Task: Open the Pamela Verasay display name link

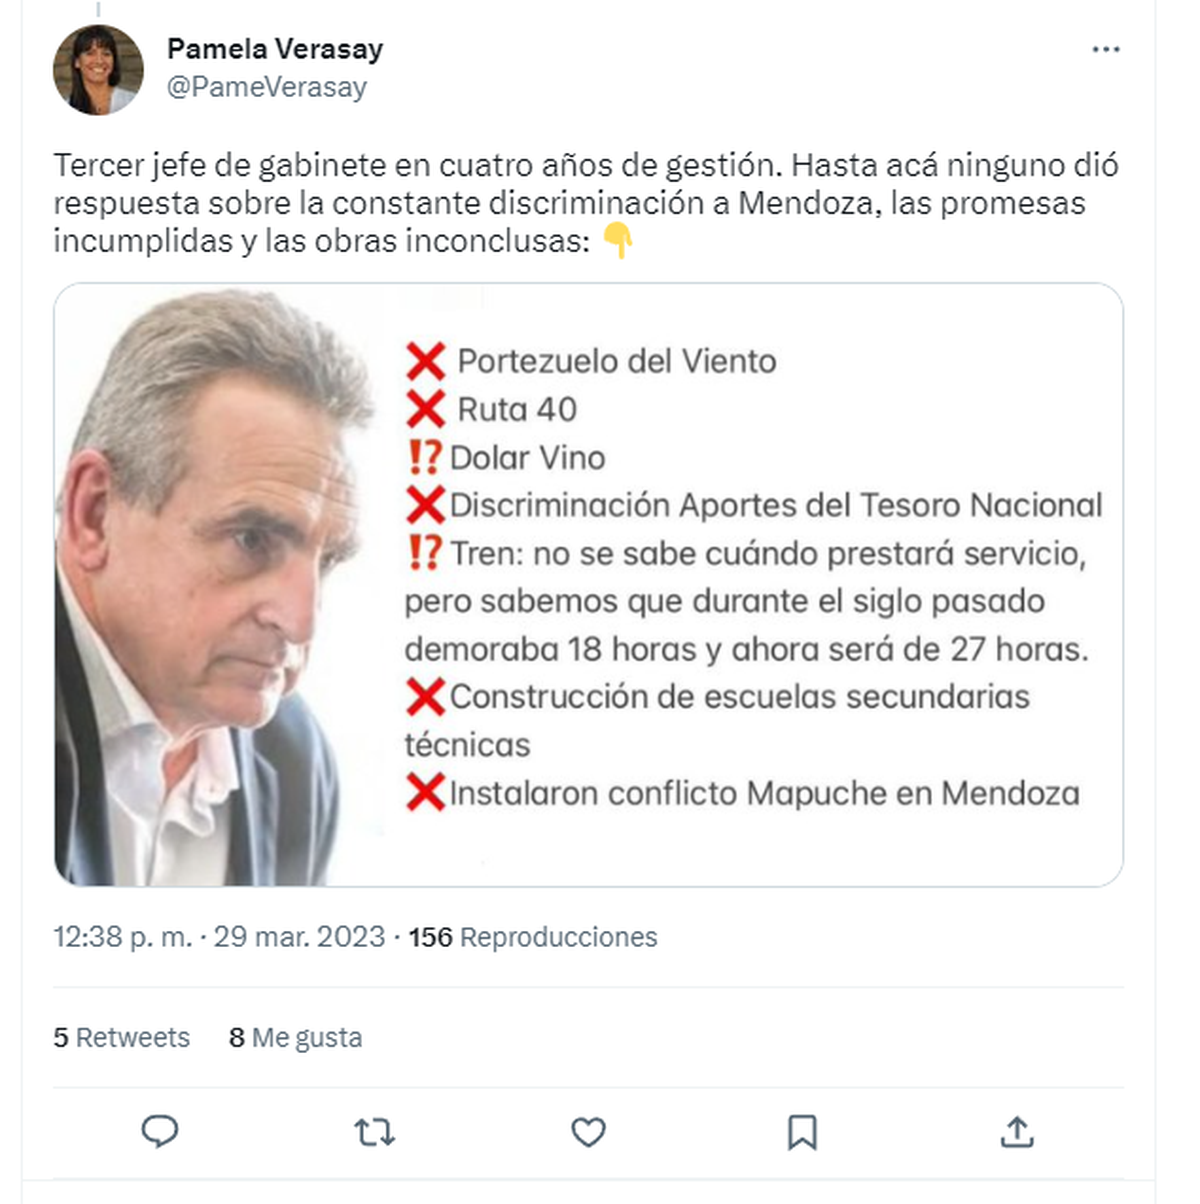Action: 275,49
